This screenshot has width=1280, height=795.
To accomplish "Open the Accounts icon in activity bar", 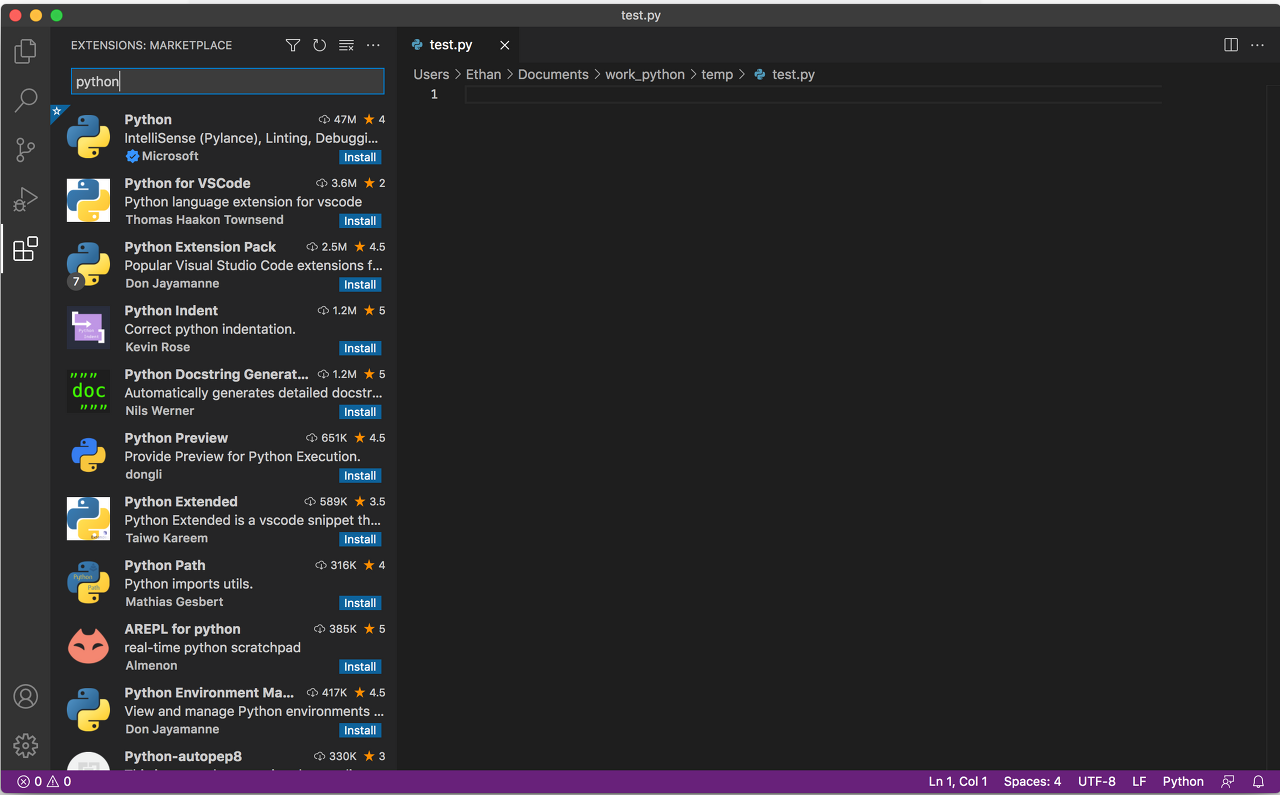I will (26, 697).
